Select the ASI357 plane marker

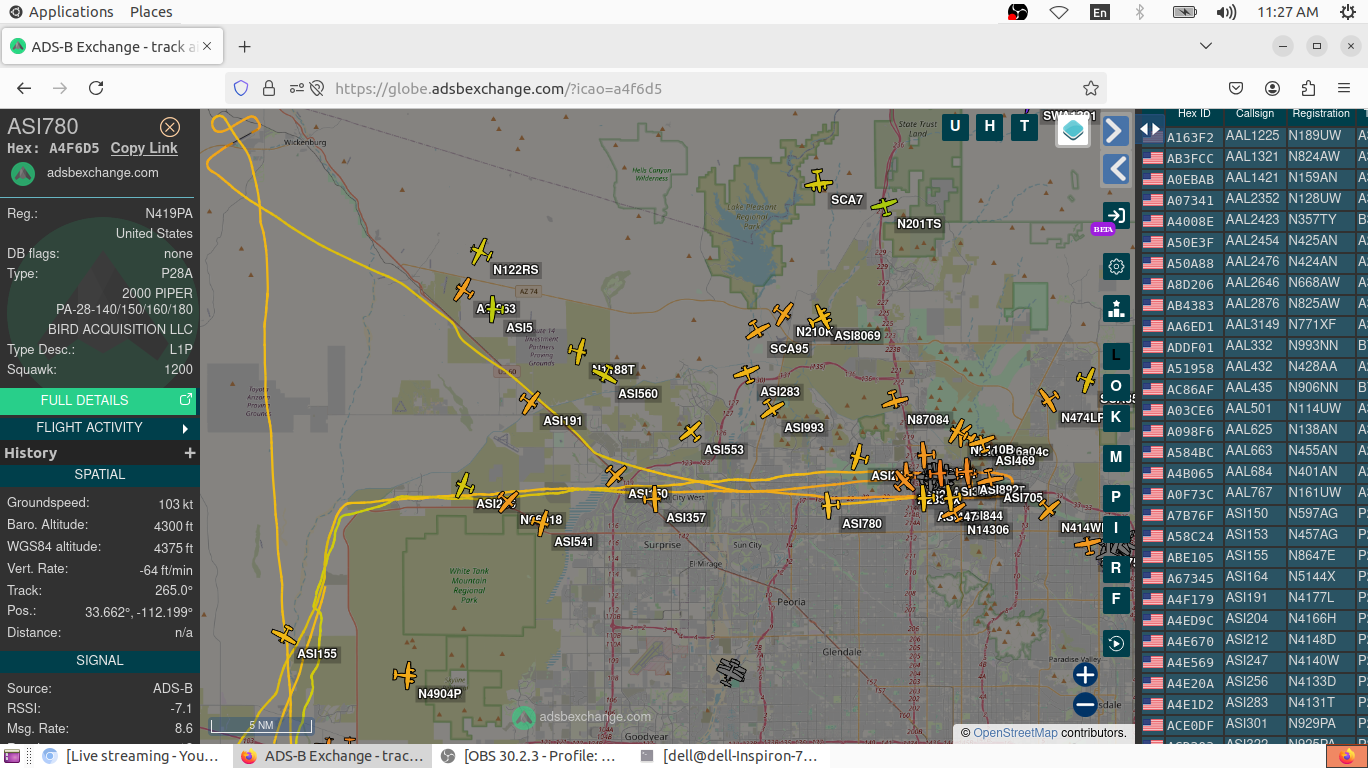[653, 499]
